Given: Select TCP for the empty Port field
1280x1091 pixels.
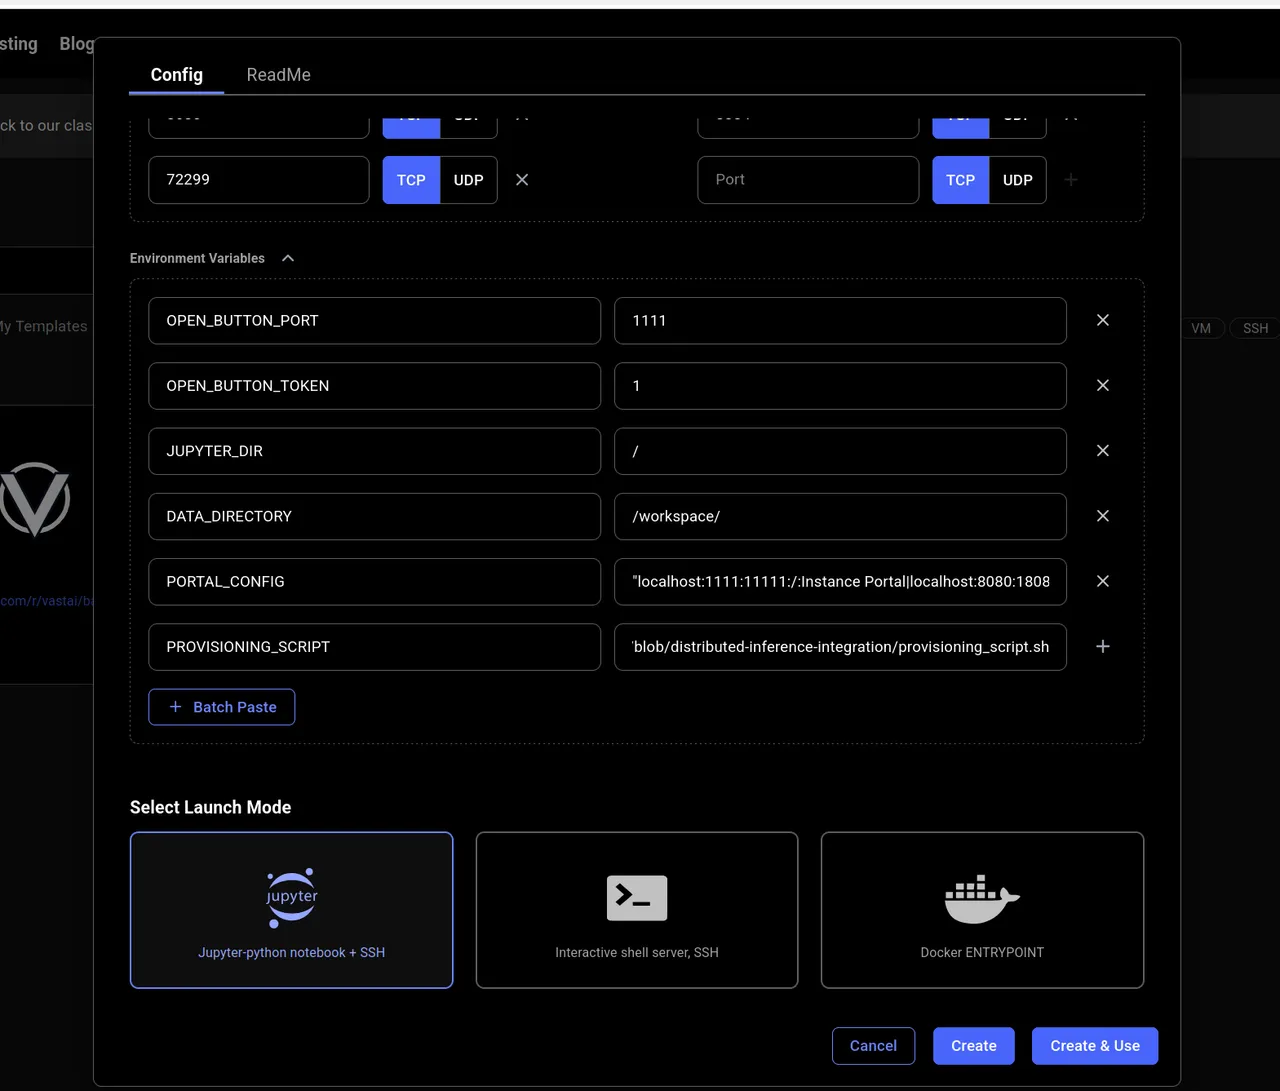Looking at the screenshot, I should coord(961,180).
